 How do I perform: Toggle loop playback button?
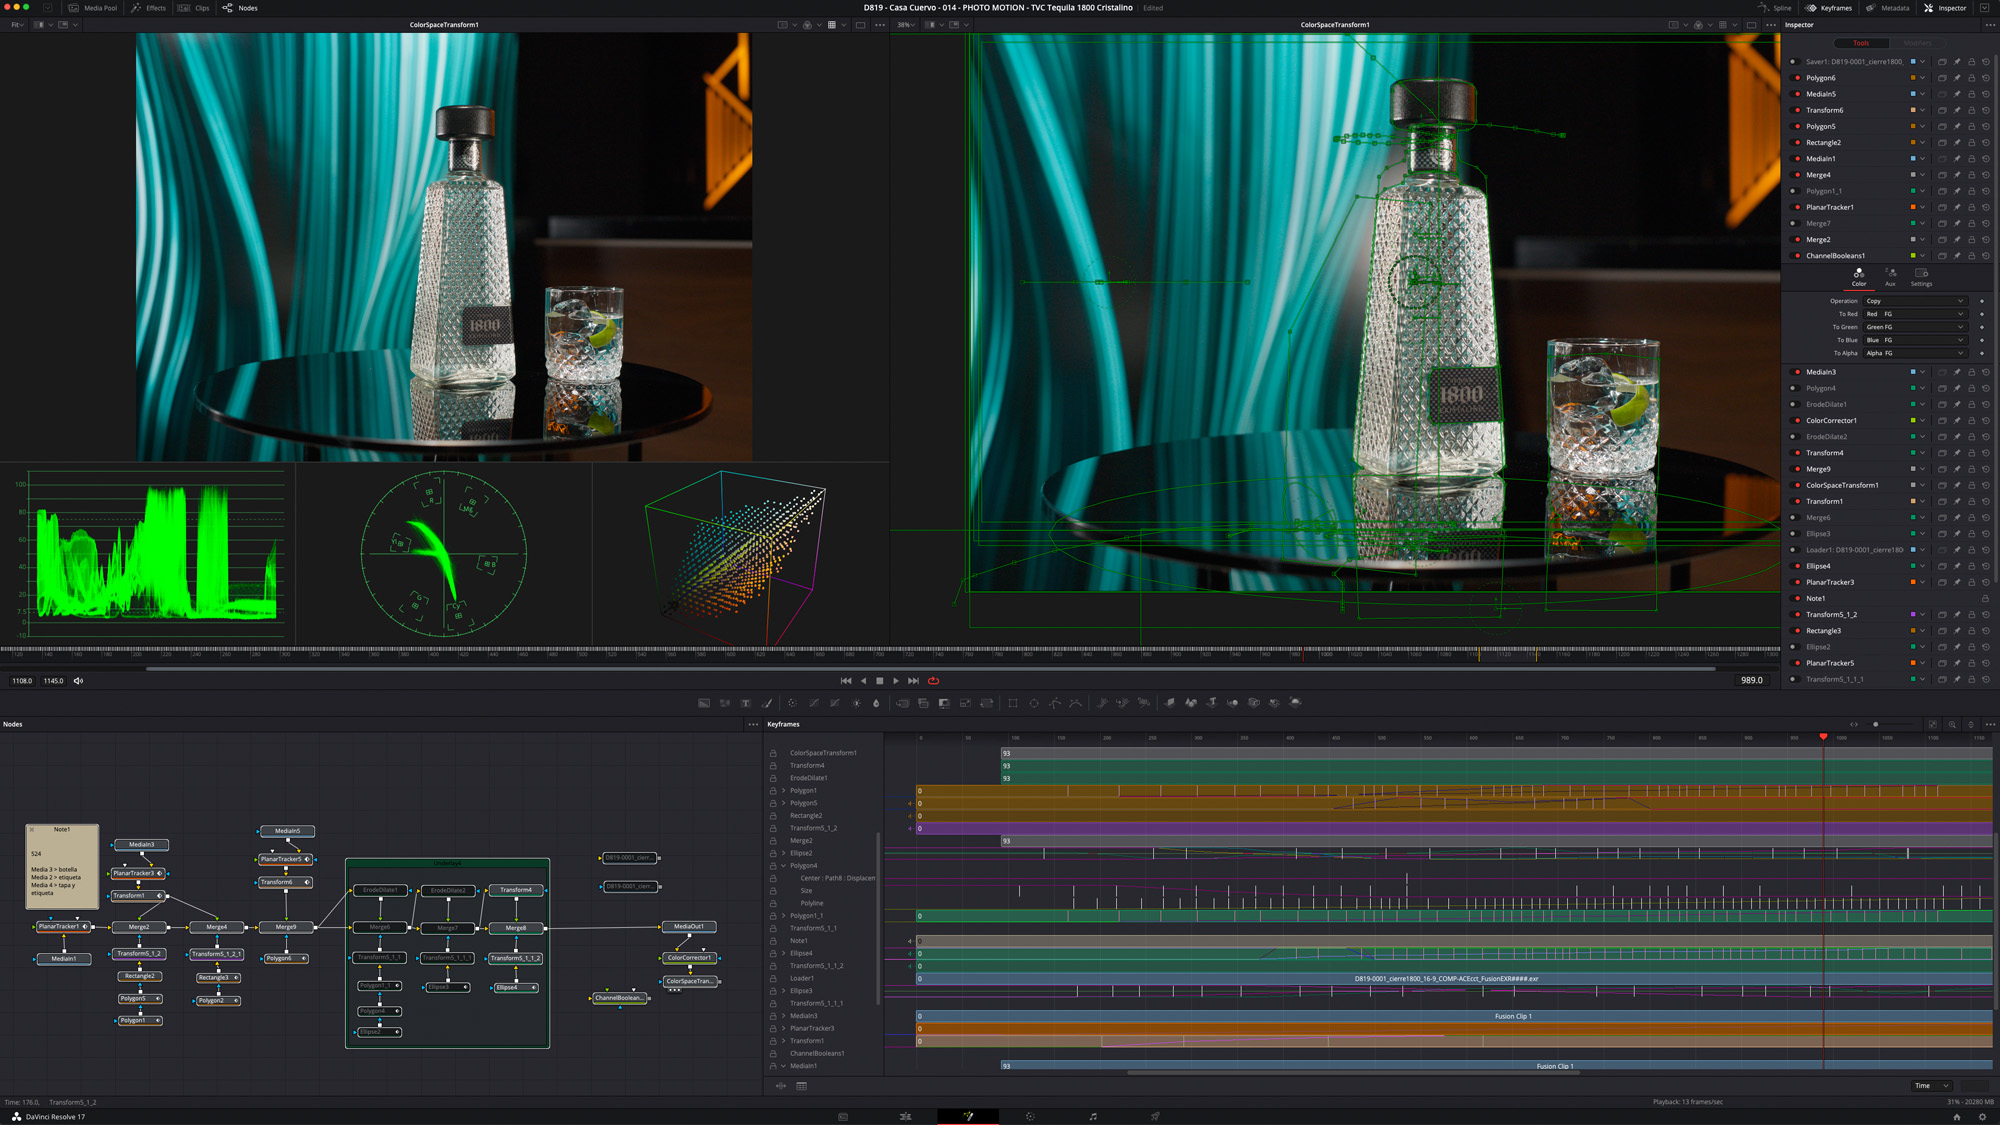933,681
